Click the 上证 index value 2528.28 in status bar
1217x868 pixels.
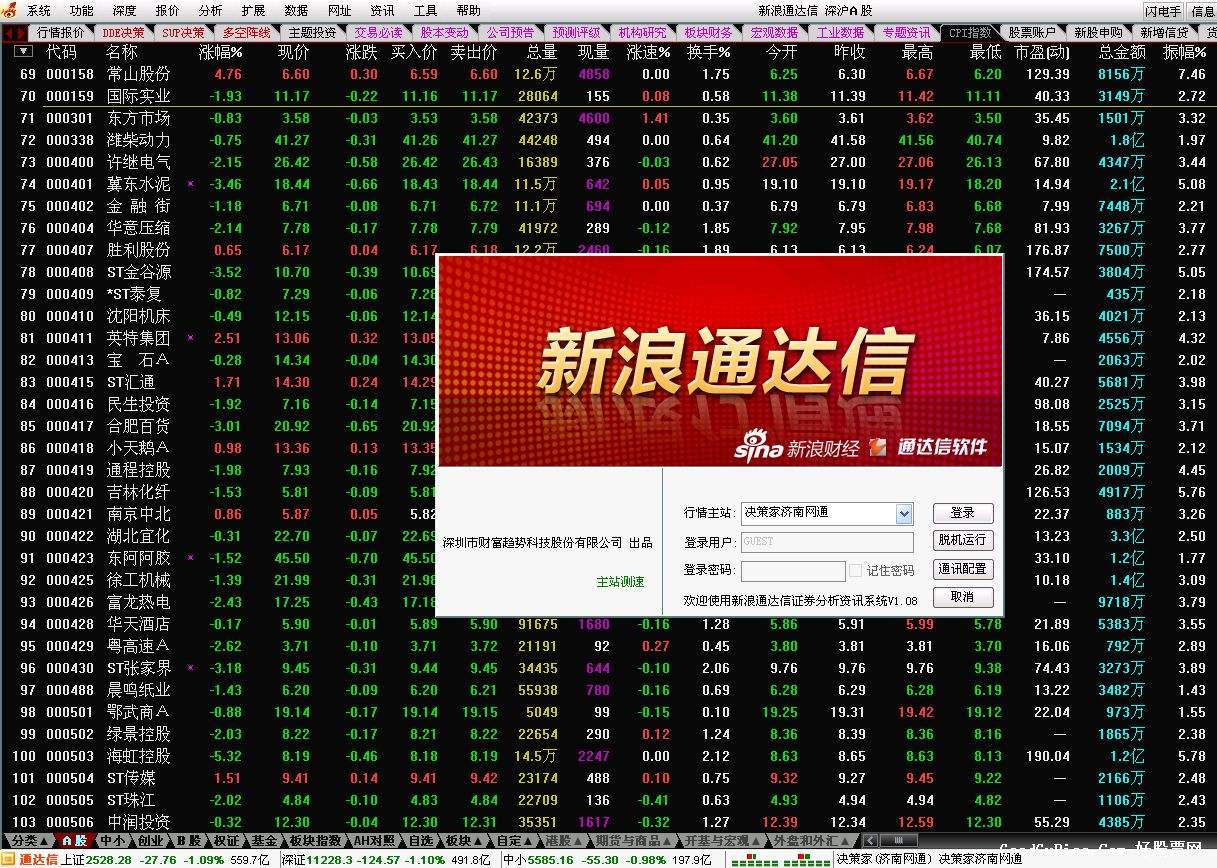pos(110,860)
